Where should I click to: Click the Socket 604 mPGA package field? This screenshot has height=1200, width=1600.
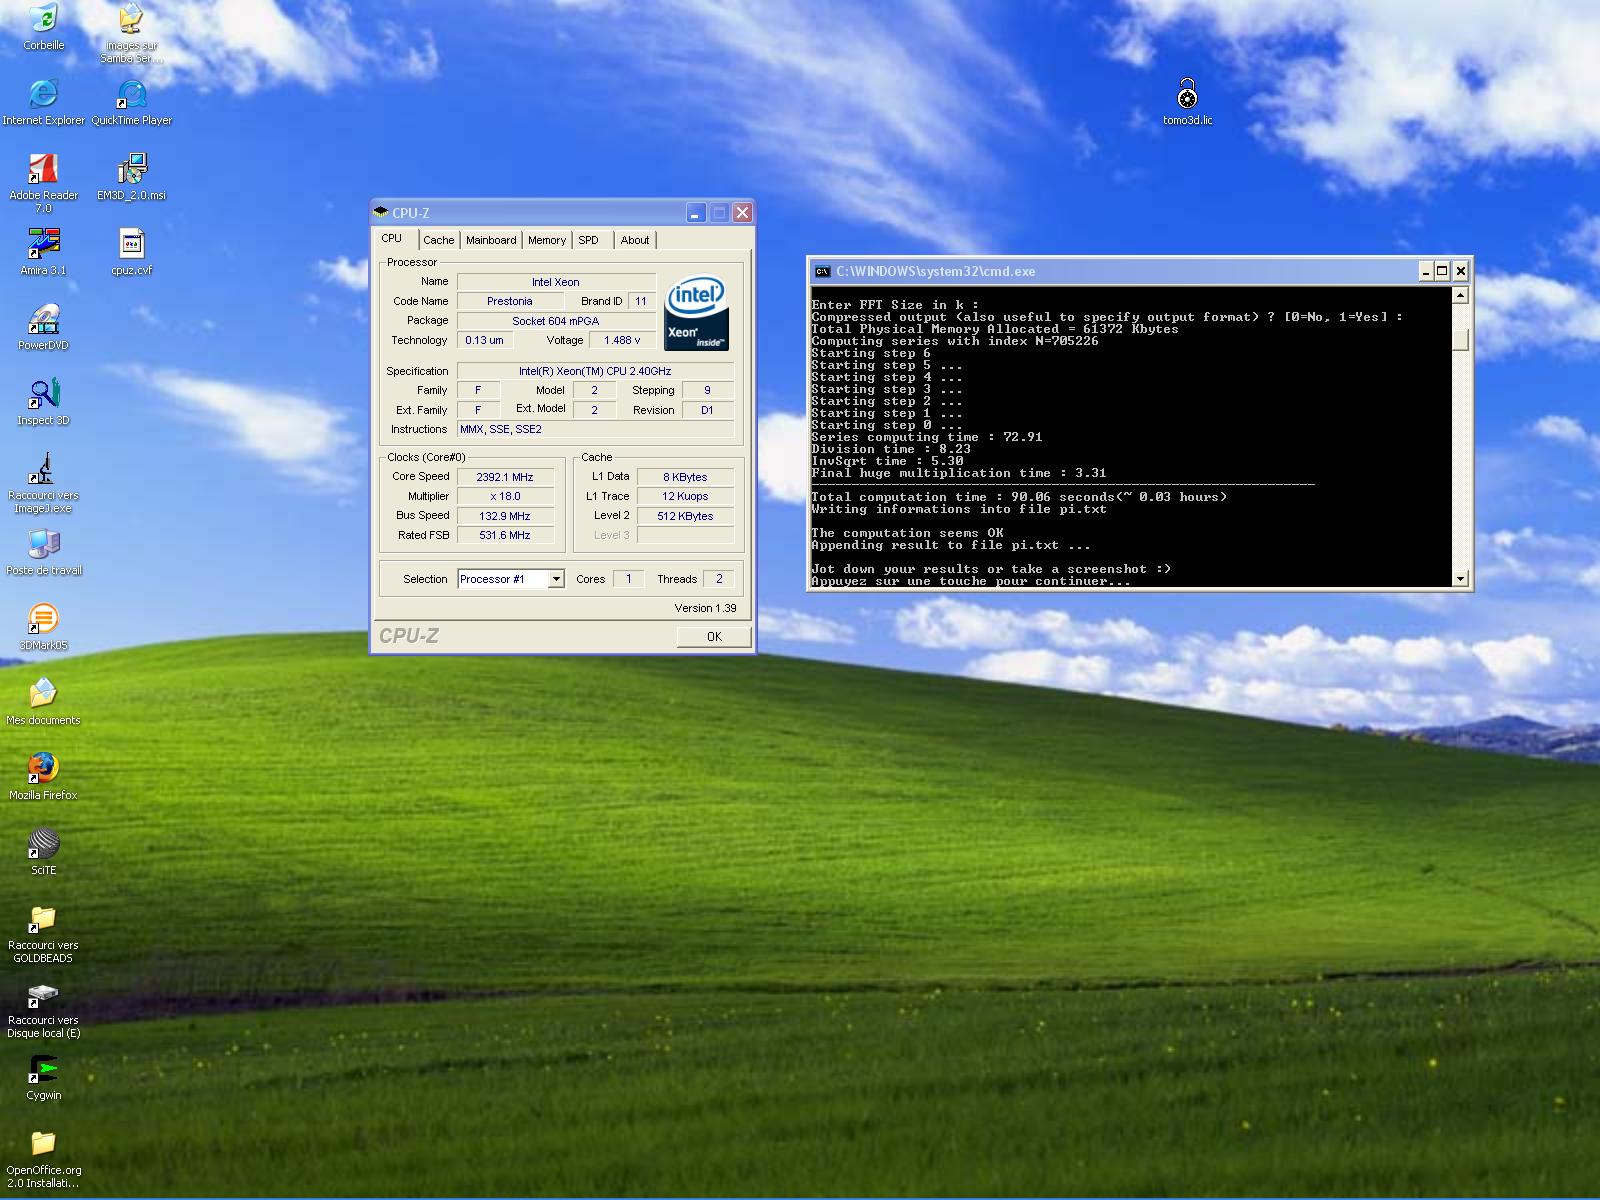(556, 321)
